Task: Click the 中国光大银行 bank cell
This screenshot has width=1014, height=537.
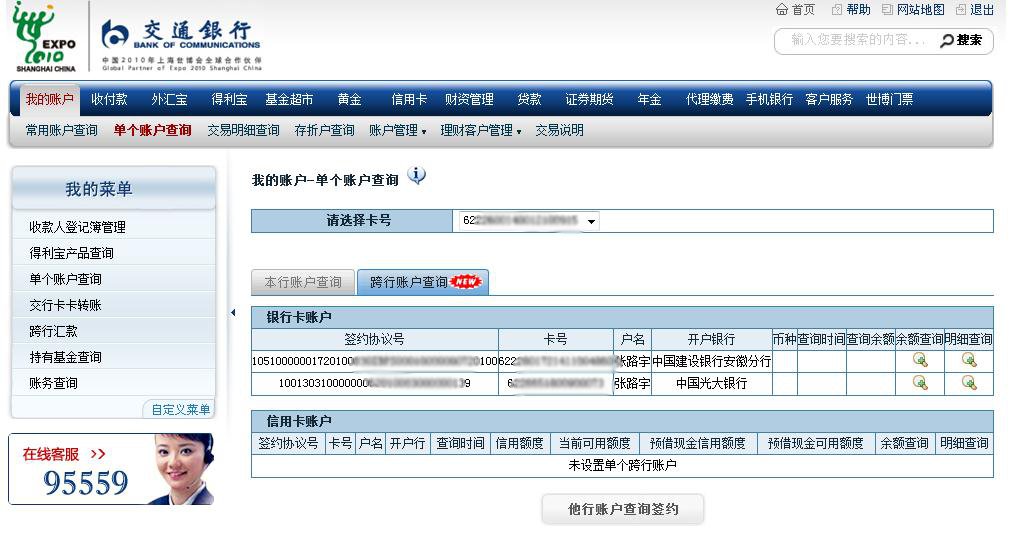Action: pyautogui.click(x=711, y=384)
